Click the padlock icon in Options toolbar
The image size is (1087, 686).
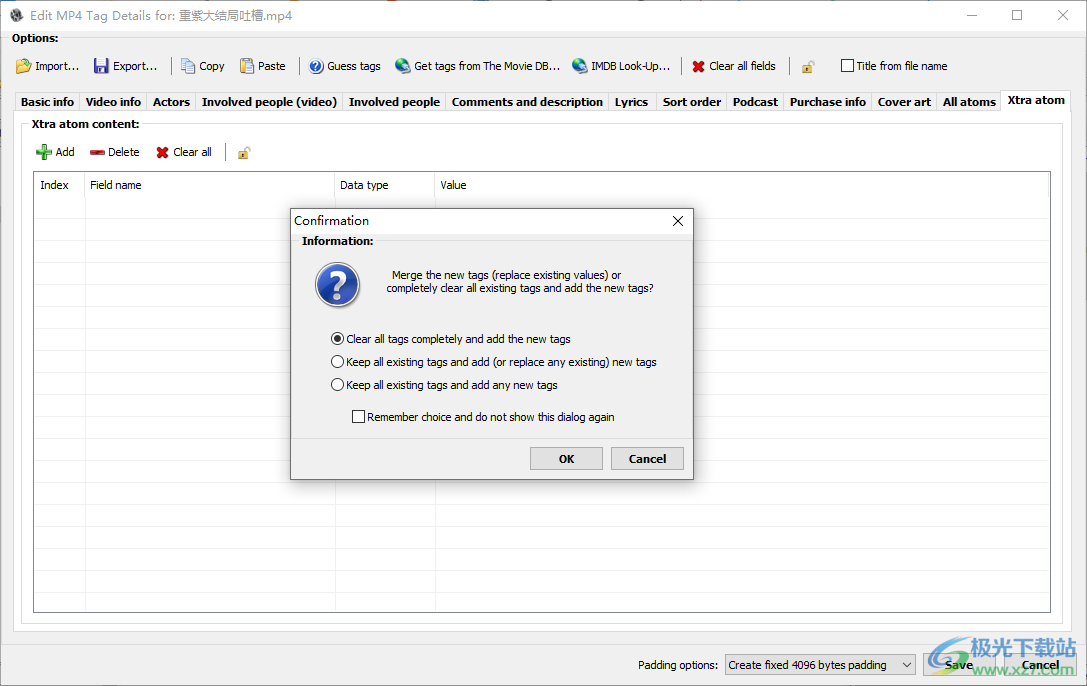pyautogui.click(x=808, y=67)
